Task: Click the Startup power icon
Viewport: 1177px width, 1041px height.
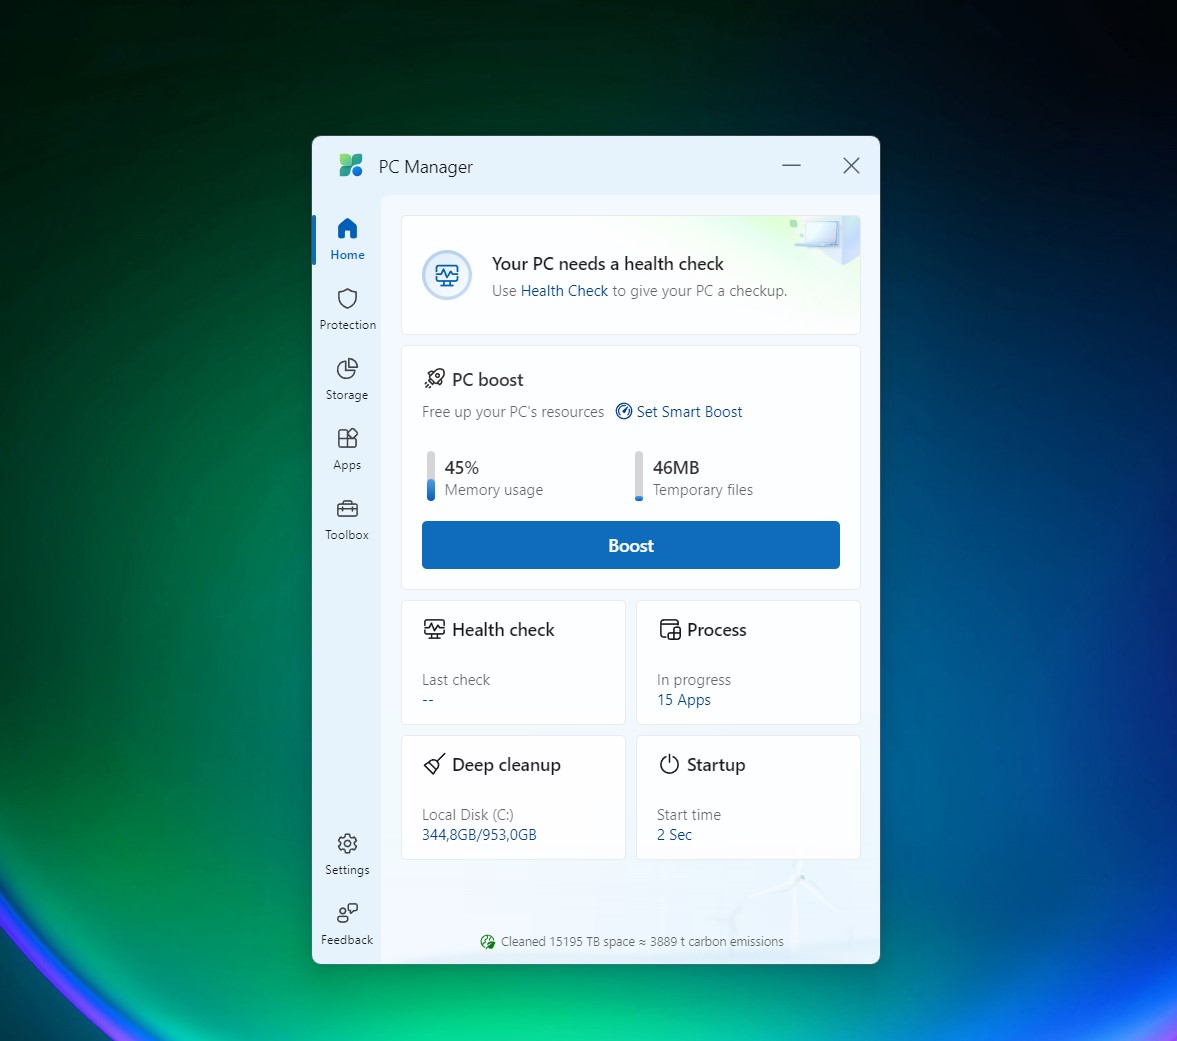Action: 669,764
